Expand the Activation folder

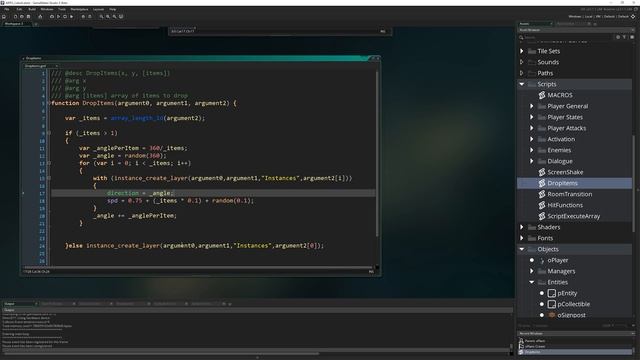click(531, 139)
